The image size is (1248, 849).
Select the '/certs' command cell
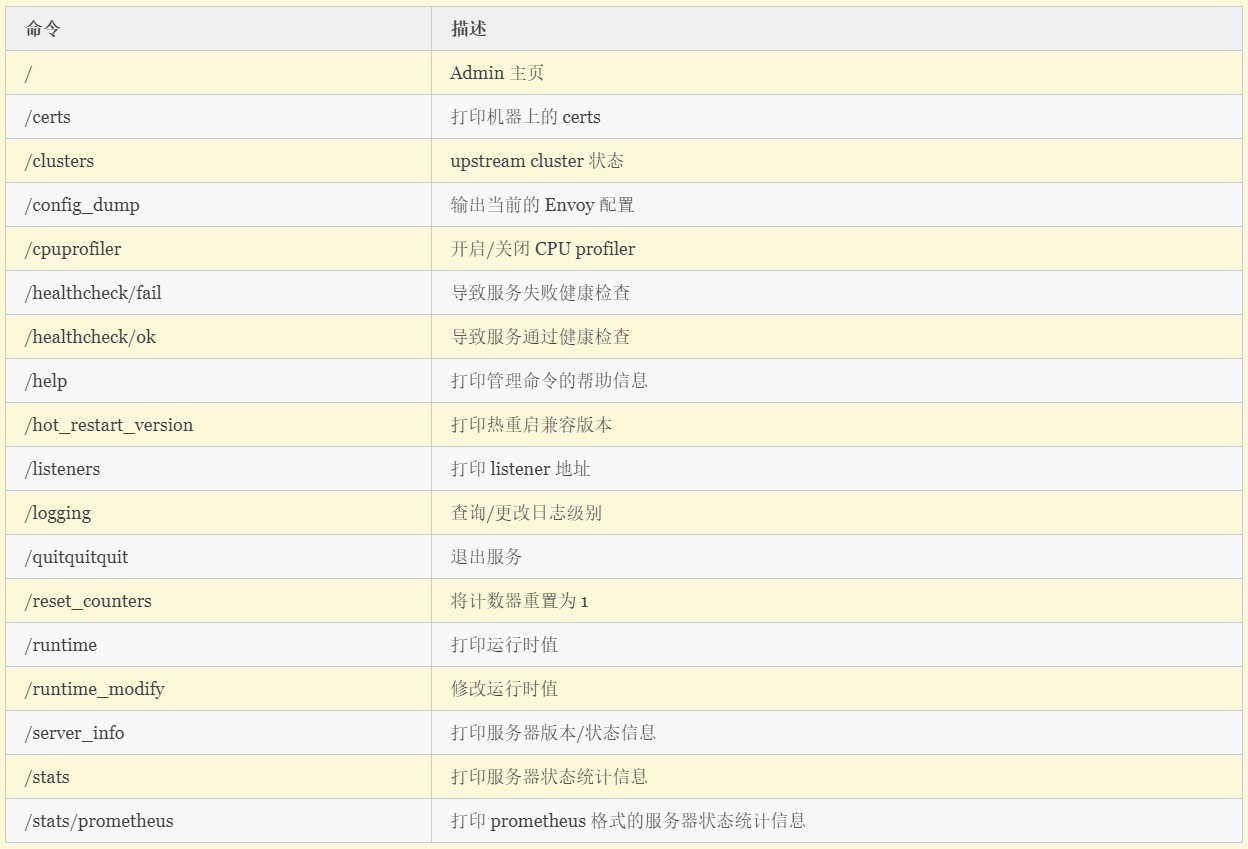coord(218,117)
